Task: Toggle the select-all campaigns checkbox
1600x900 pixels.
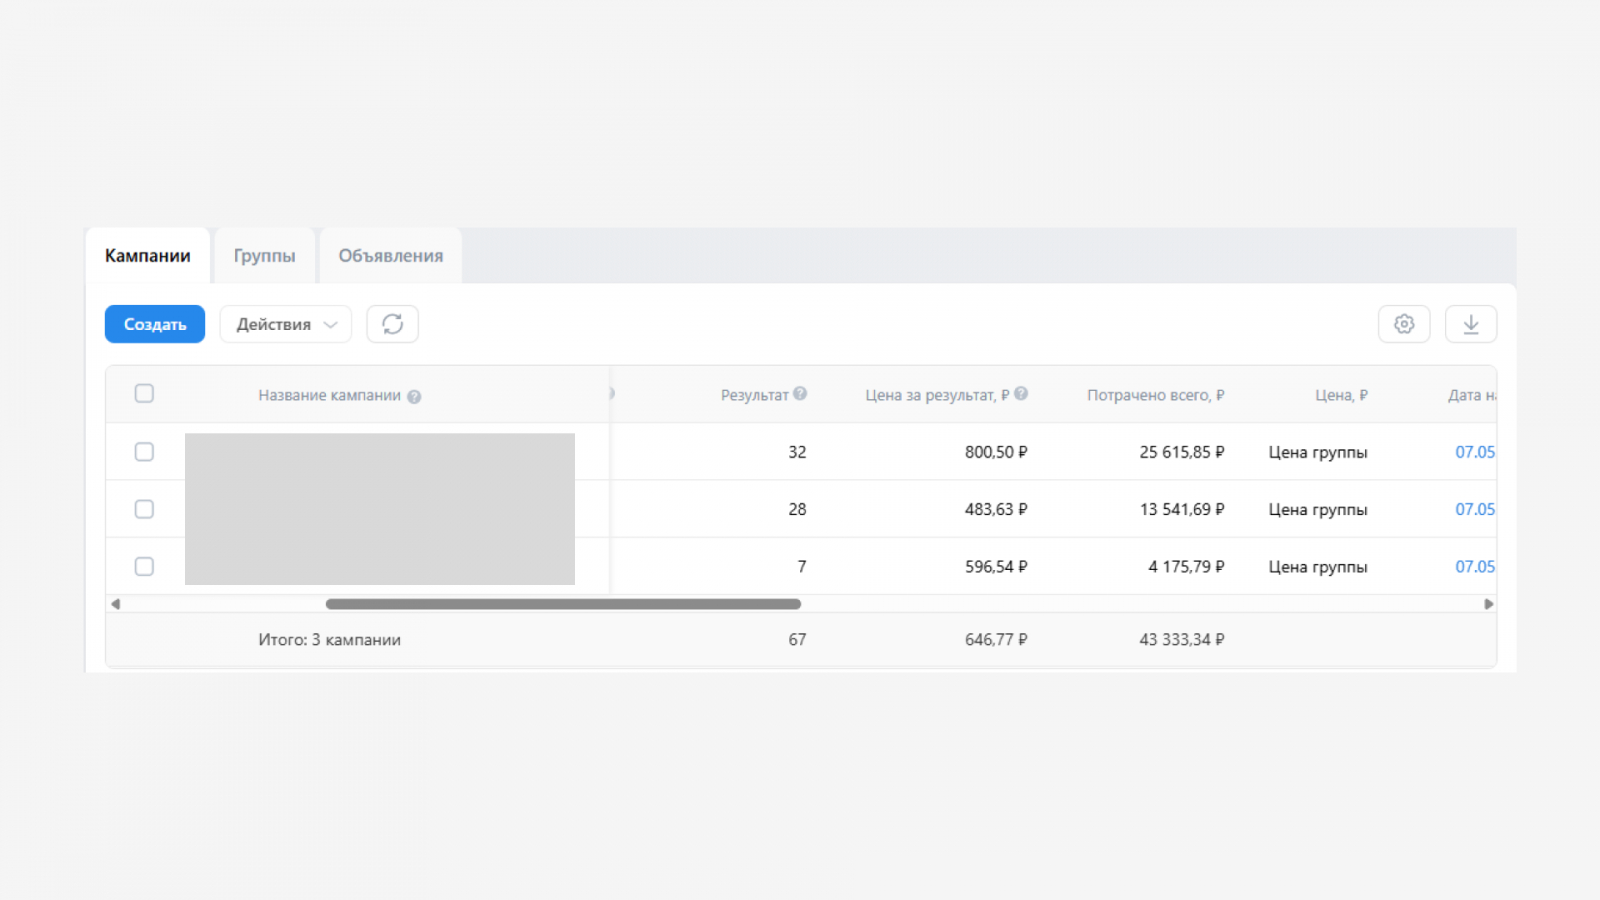Action: pyautogui.click(x=144, y=394)
